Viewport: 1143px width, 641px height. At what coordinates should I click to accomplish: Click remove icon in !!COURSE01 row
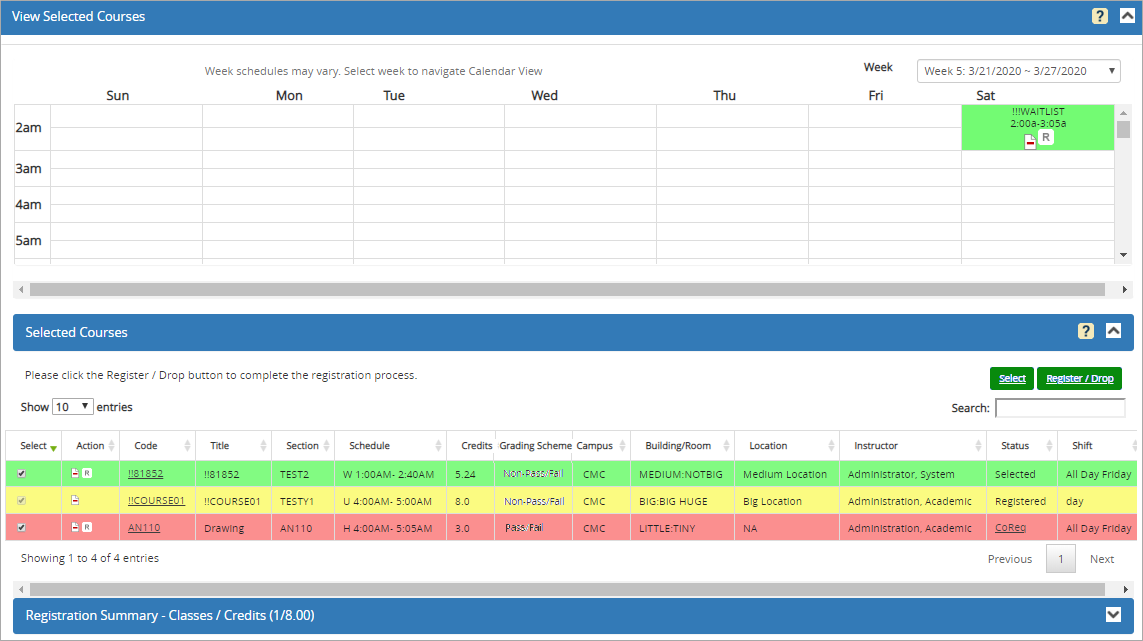tap(75, 501)
